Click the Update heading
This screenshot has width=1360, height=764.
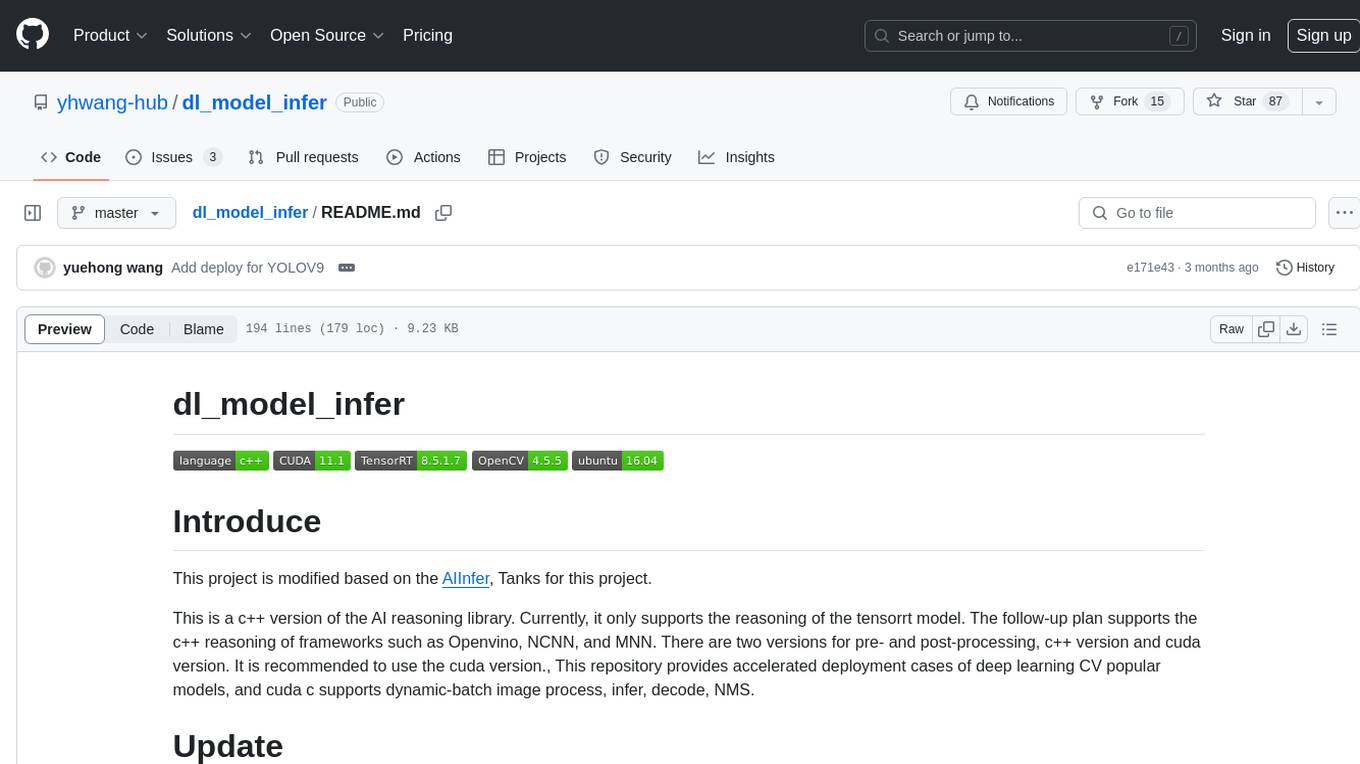point(228,746)
